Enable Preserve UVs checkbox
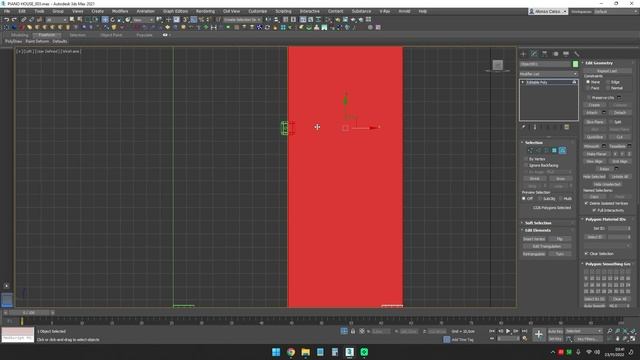The height and width of the screenshot is (360, 640). (x=589, y=98)
